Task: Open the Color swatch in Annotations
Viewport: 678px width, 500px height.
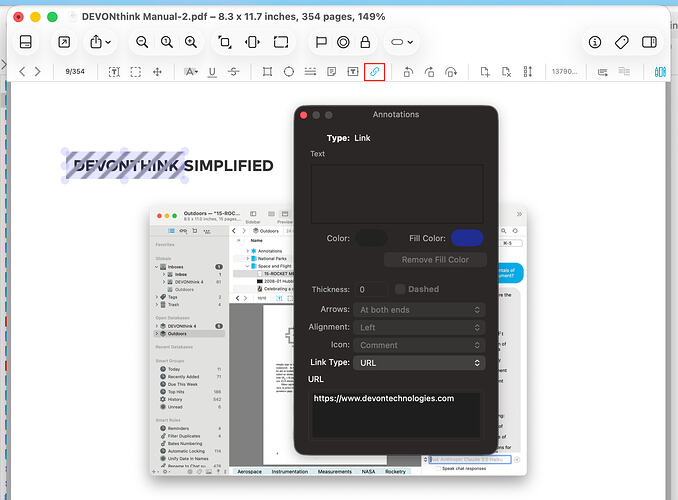Action: click(371, 238)
